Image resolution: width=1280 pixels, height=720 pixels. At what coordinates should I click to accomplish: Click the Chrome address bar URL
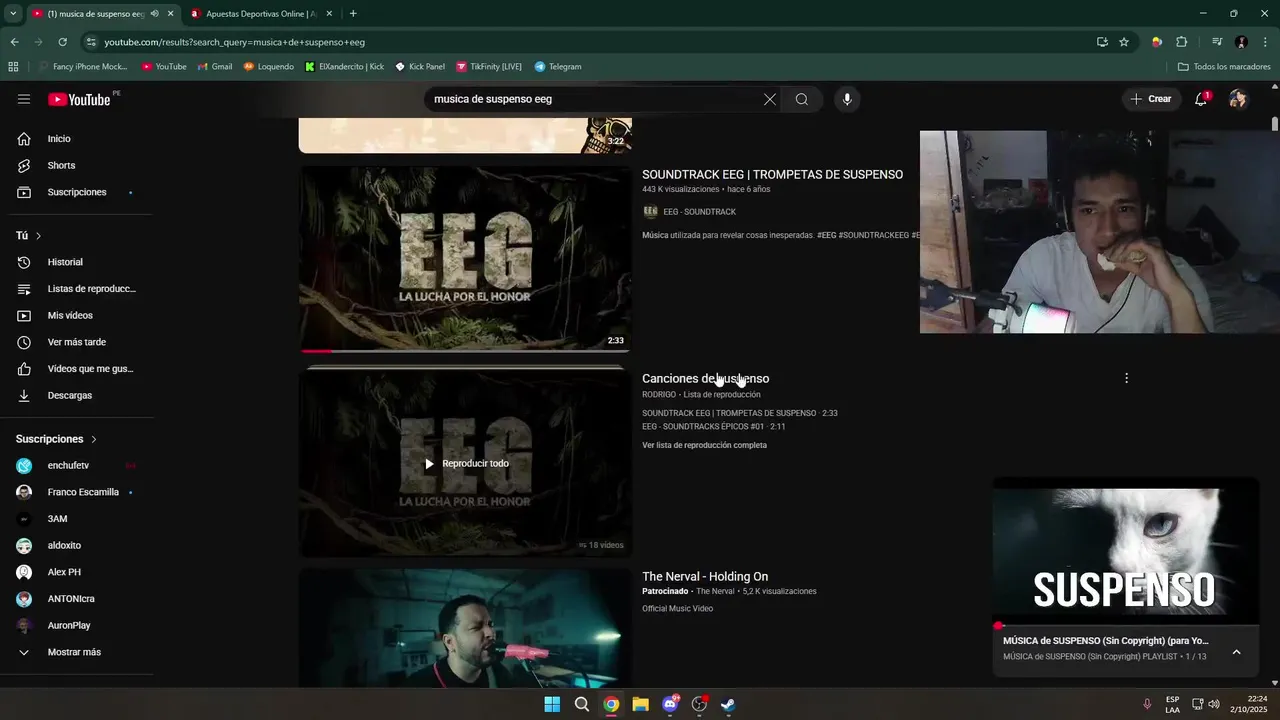click(234, 42)
